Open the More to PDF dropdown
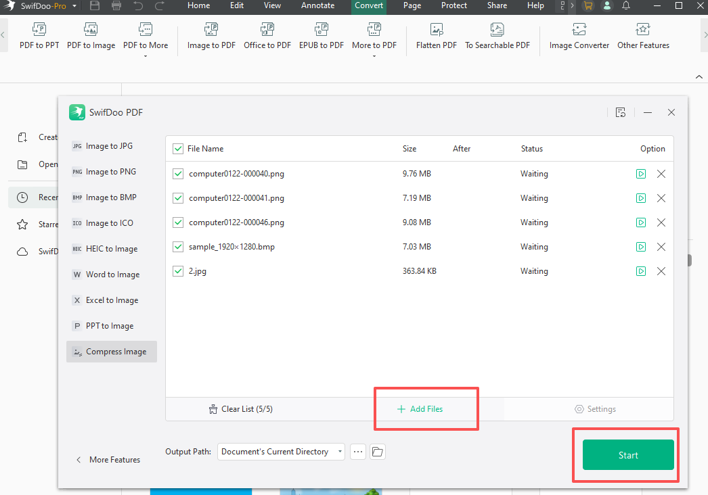 click(x=374, y=37)
